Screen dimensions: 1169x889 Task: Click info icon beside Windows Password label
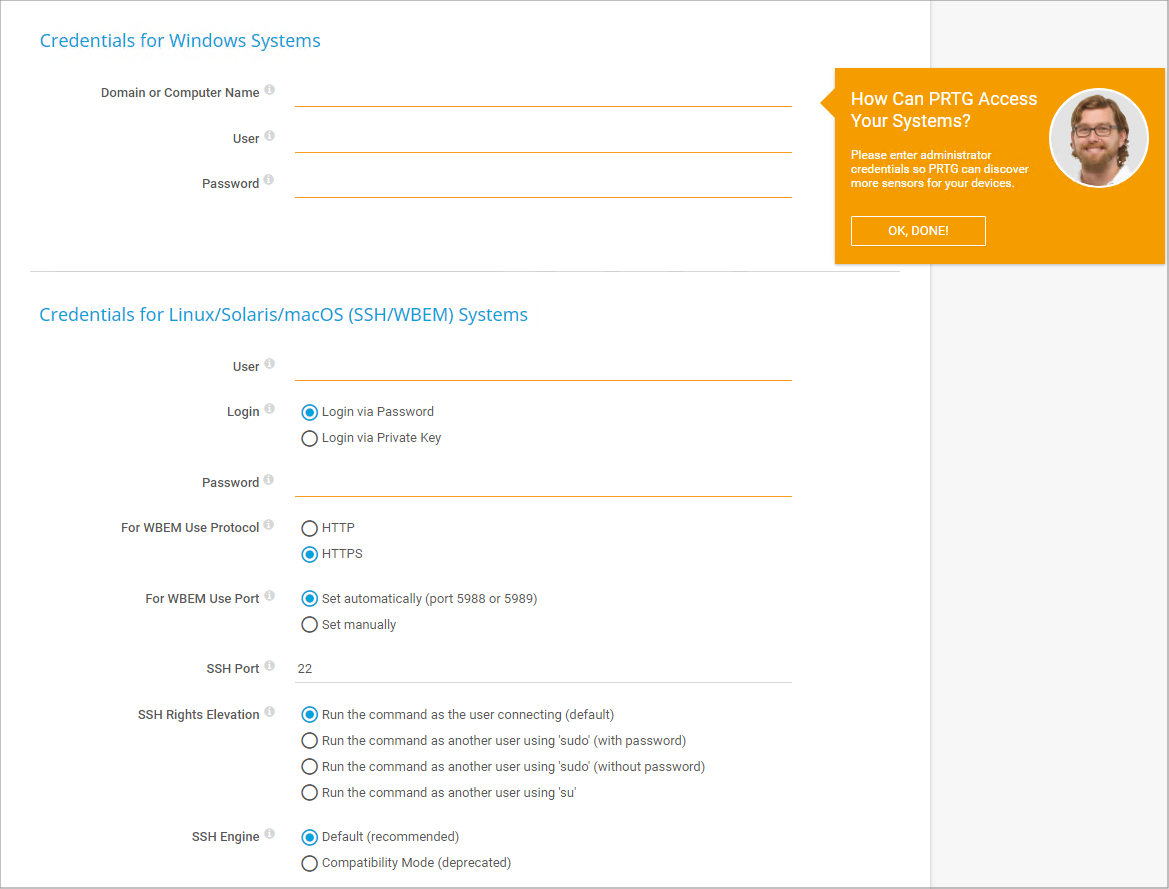tap(270, 181)
